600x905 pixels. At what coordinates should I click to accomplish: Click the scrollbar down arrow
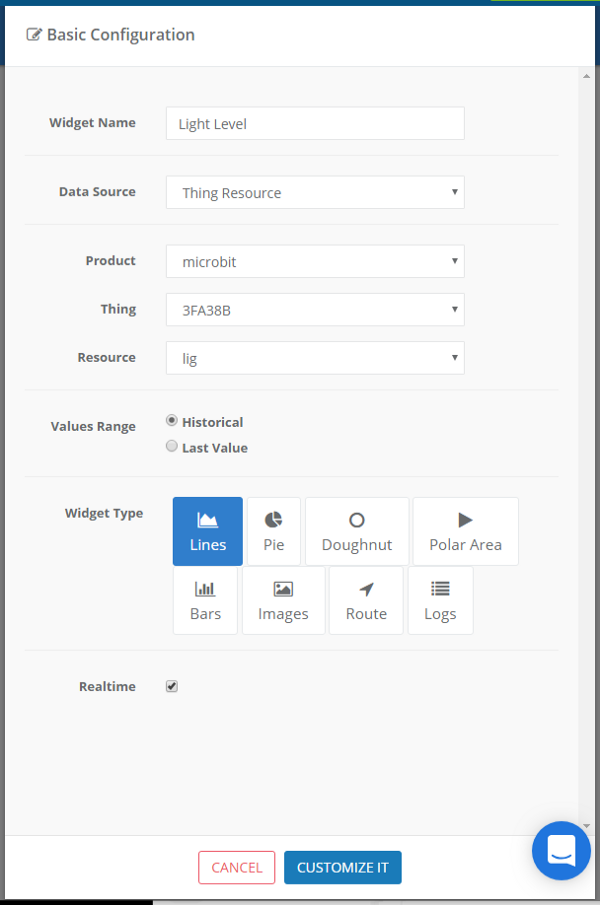[586, 826]
